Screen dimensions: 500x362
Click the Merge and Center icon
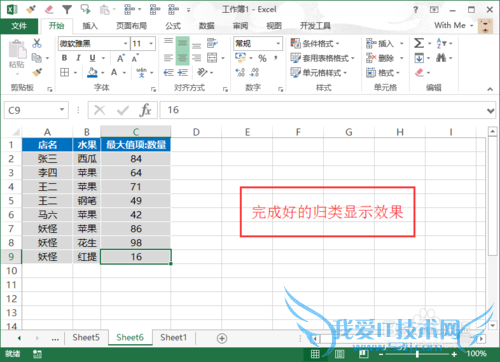coord(212,58)
